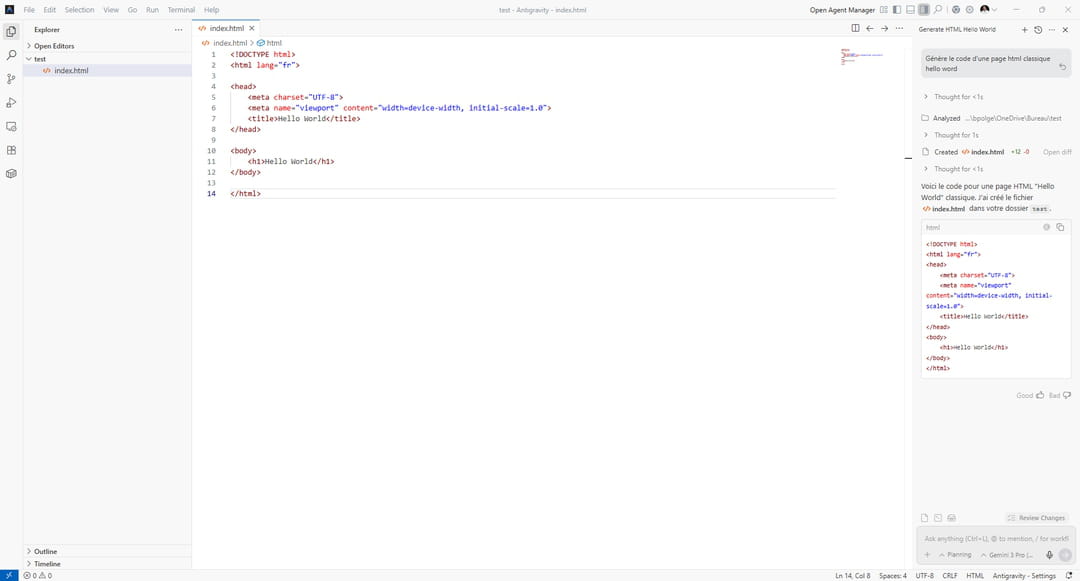Image resolution: width=1080 pixels, height=581 pixels.
Task: Click the Review Changes button
Action: point(1036,518)
